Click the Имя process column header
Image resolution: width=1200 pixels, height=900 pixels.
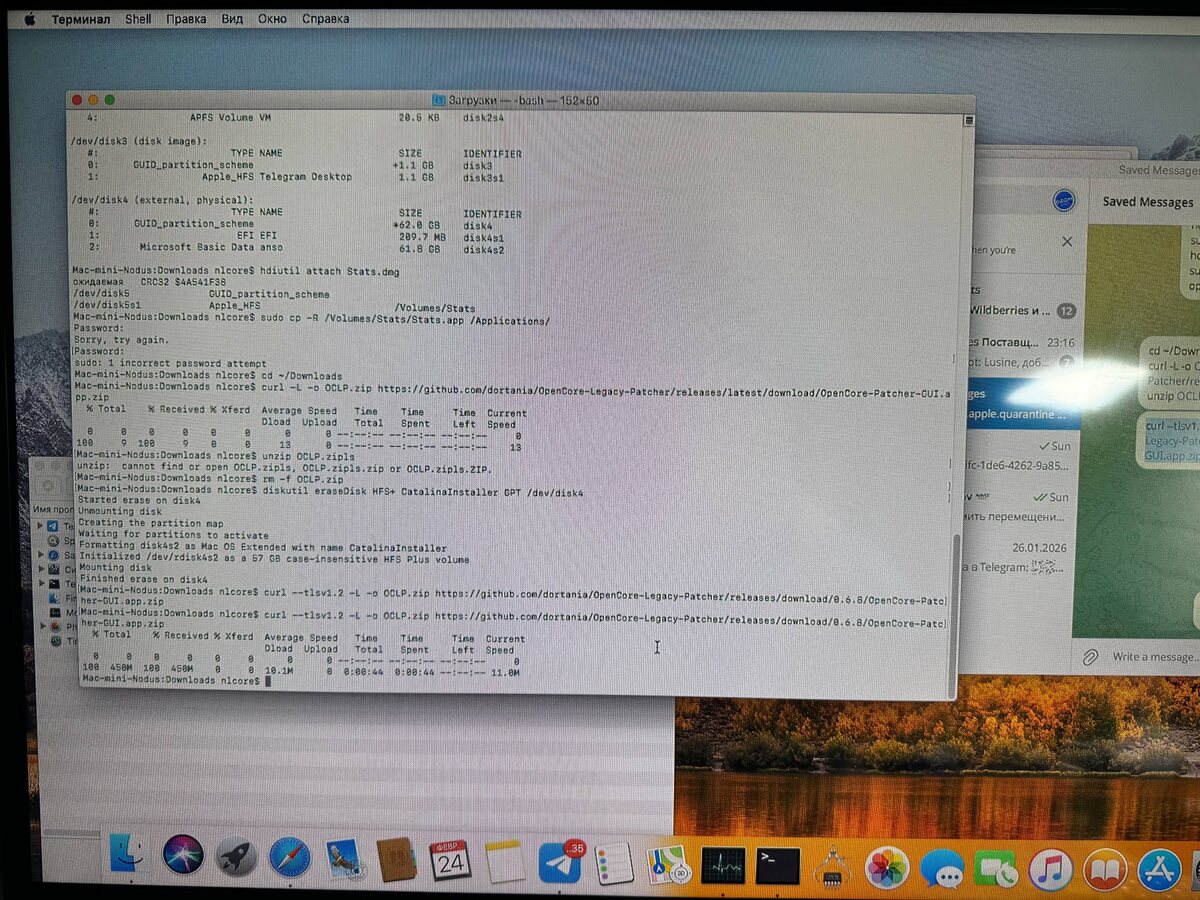click(53, 509)
